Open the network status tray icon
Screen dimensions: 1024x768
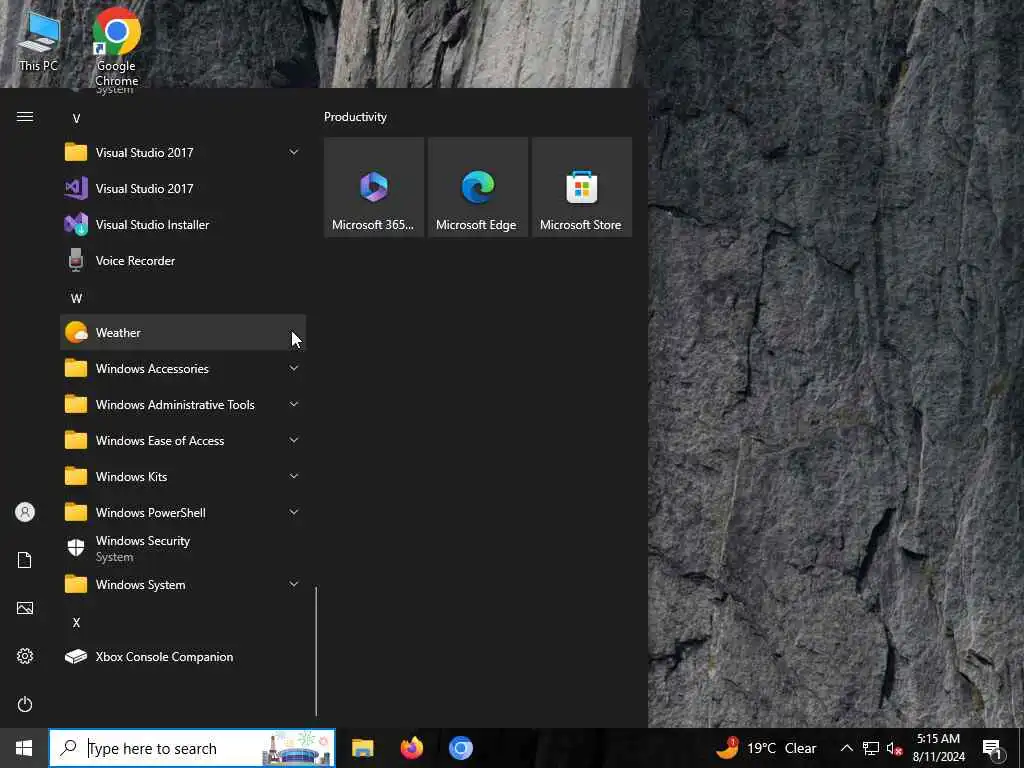pyautogui.click(x=871, y=748)
